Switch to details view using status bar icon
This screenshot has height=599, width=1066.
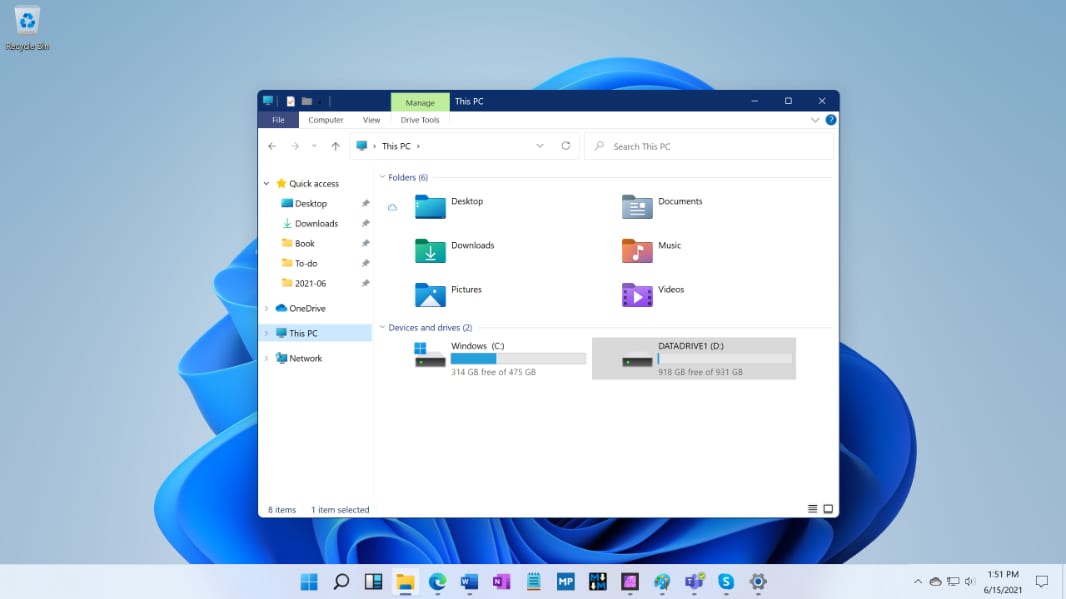tap(812, 508)
